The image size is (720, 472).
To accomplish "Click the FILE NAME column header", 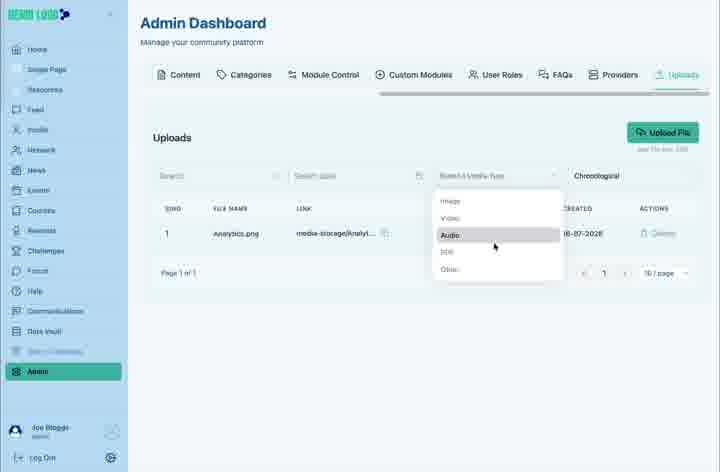I will coord(230,209).
